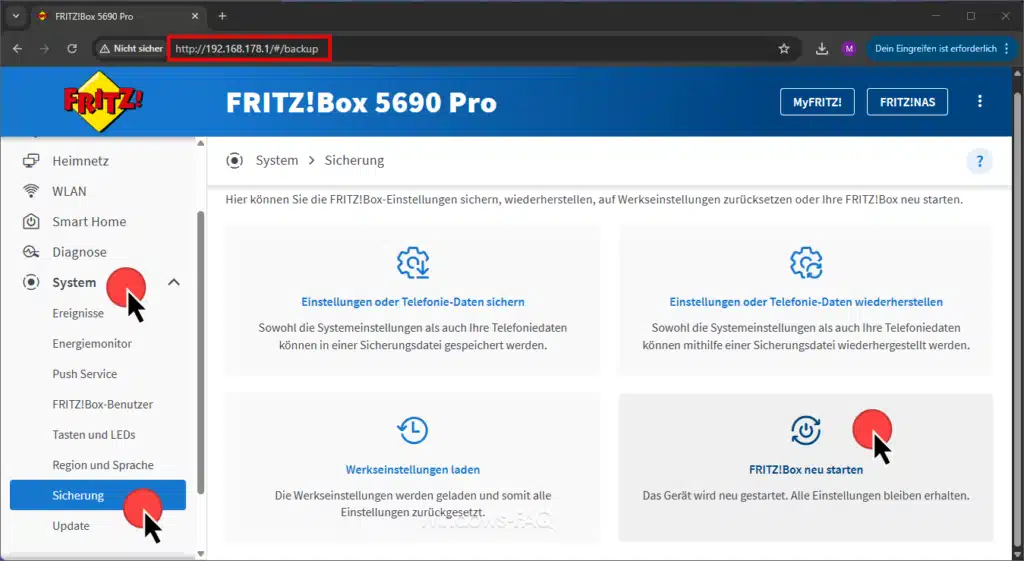Open the Heimnetz menu icon
The width and height of the screenshot is (1024, 561).
point(31,161)
